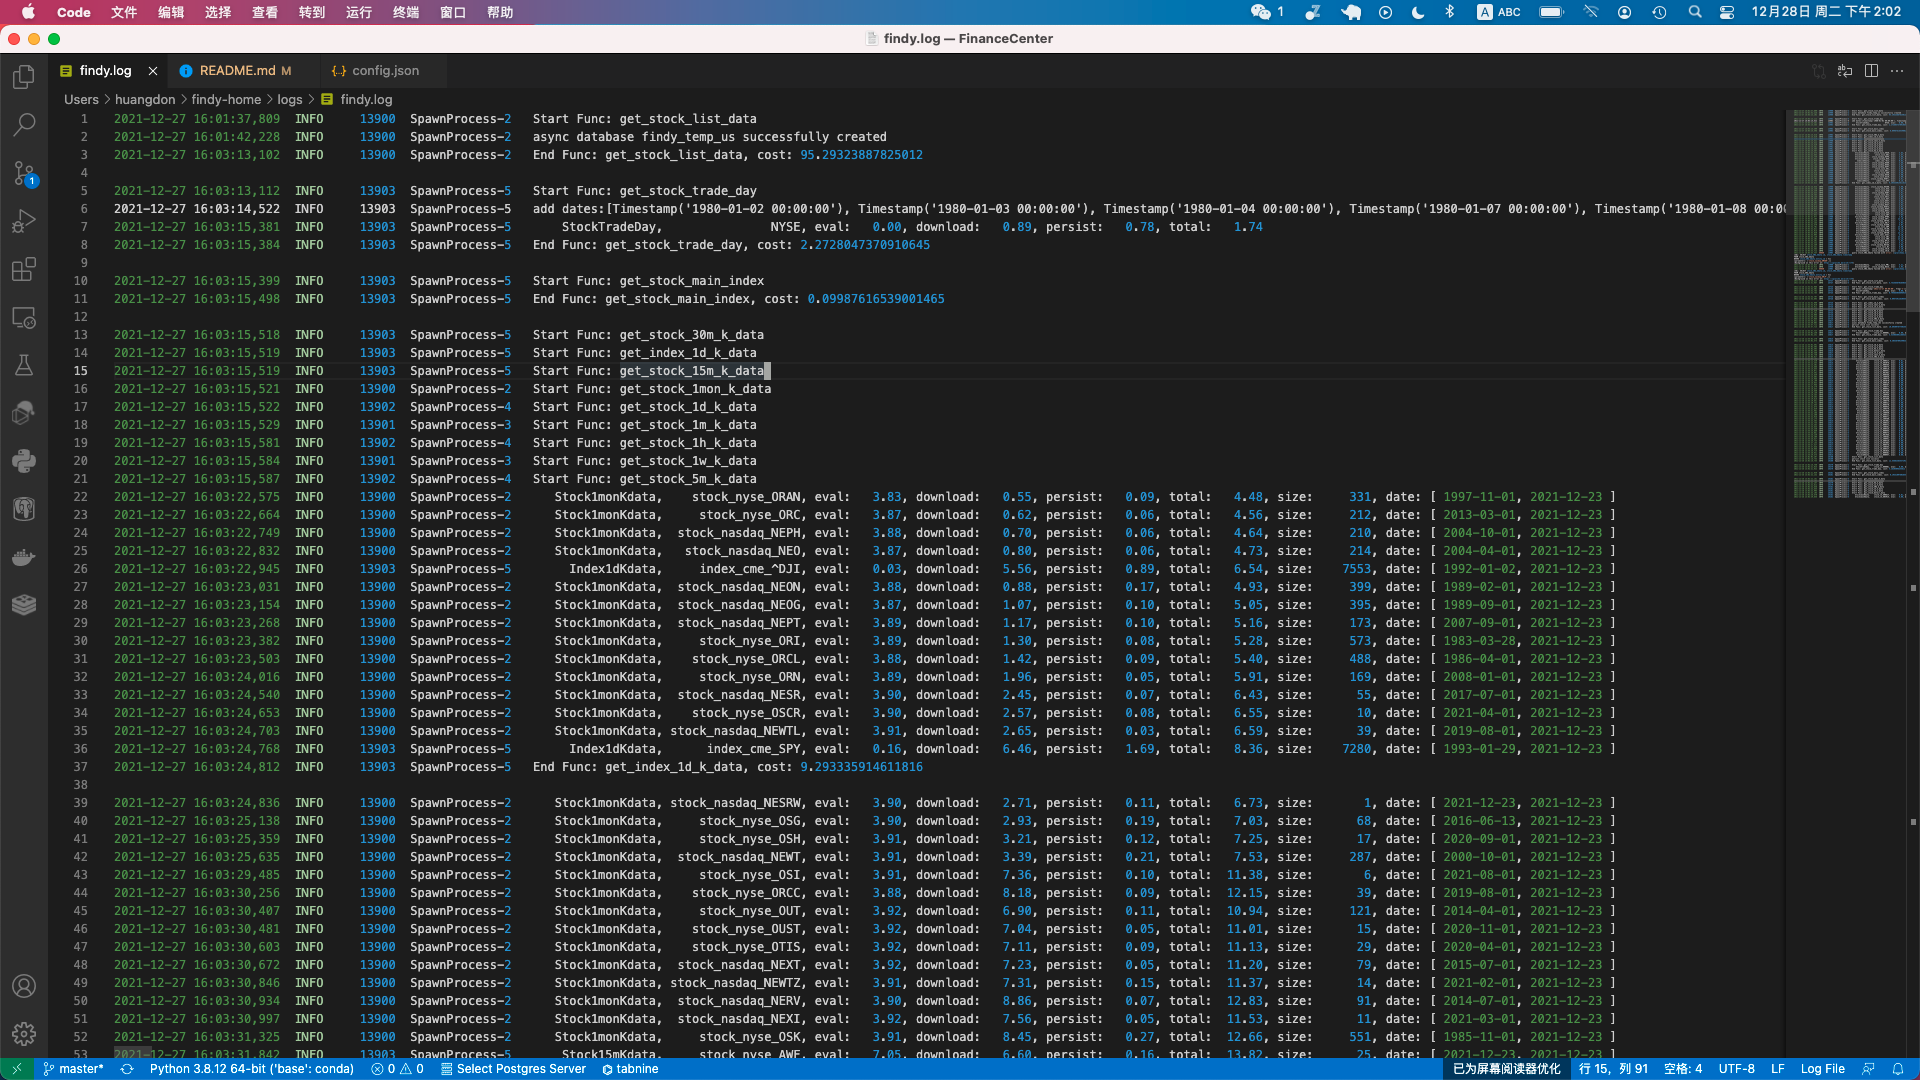Open the PostgreSQL elephant view
The image size is (1920, 1080).
(24, 509)
